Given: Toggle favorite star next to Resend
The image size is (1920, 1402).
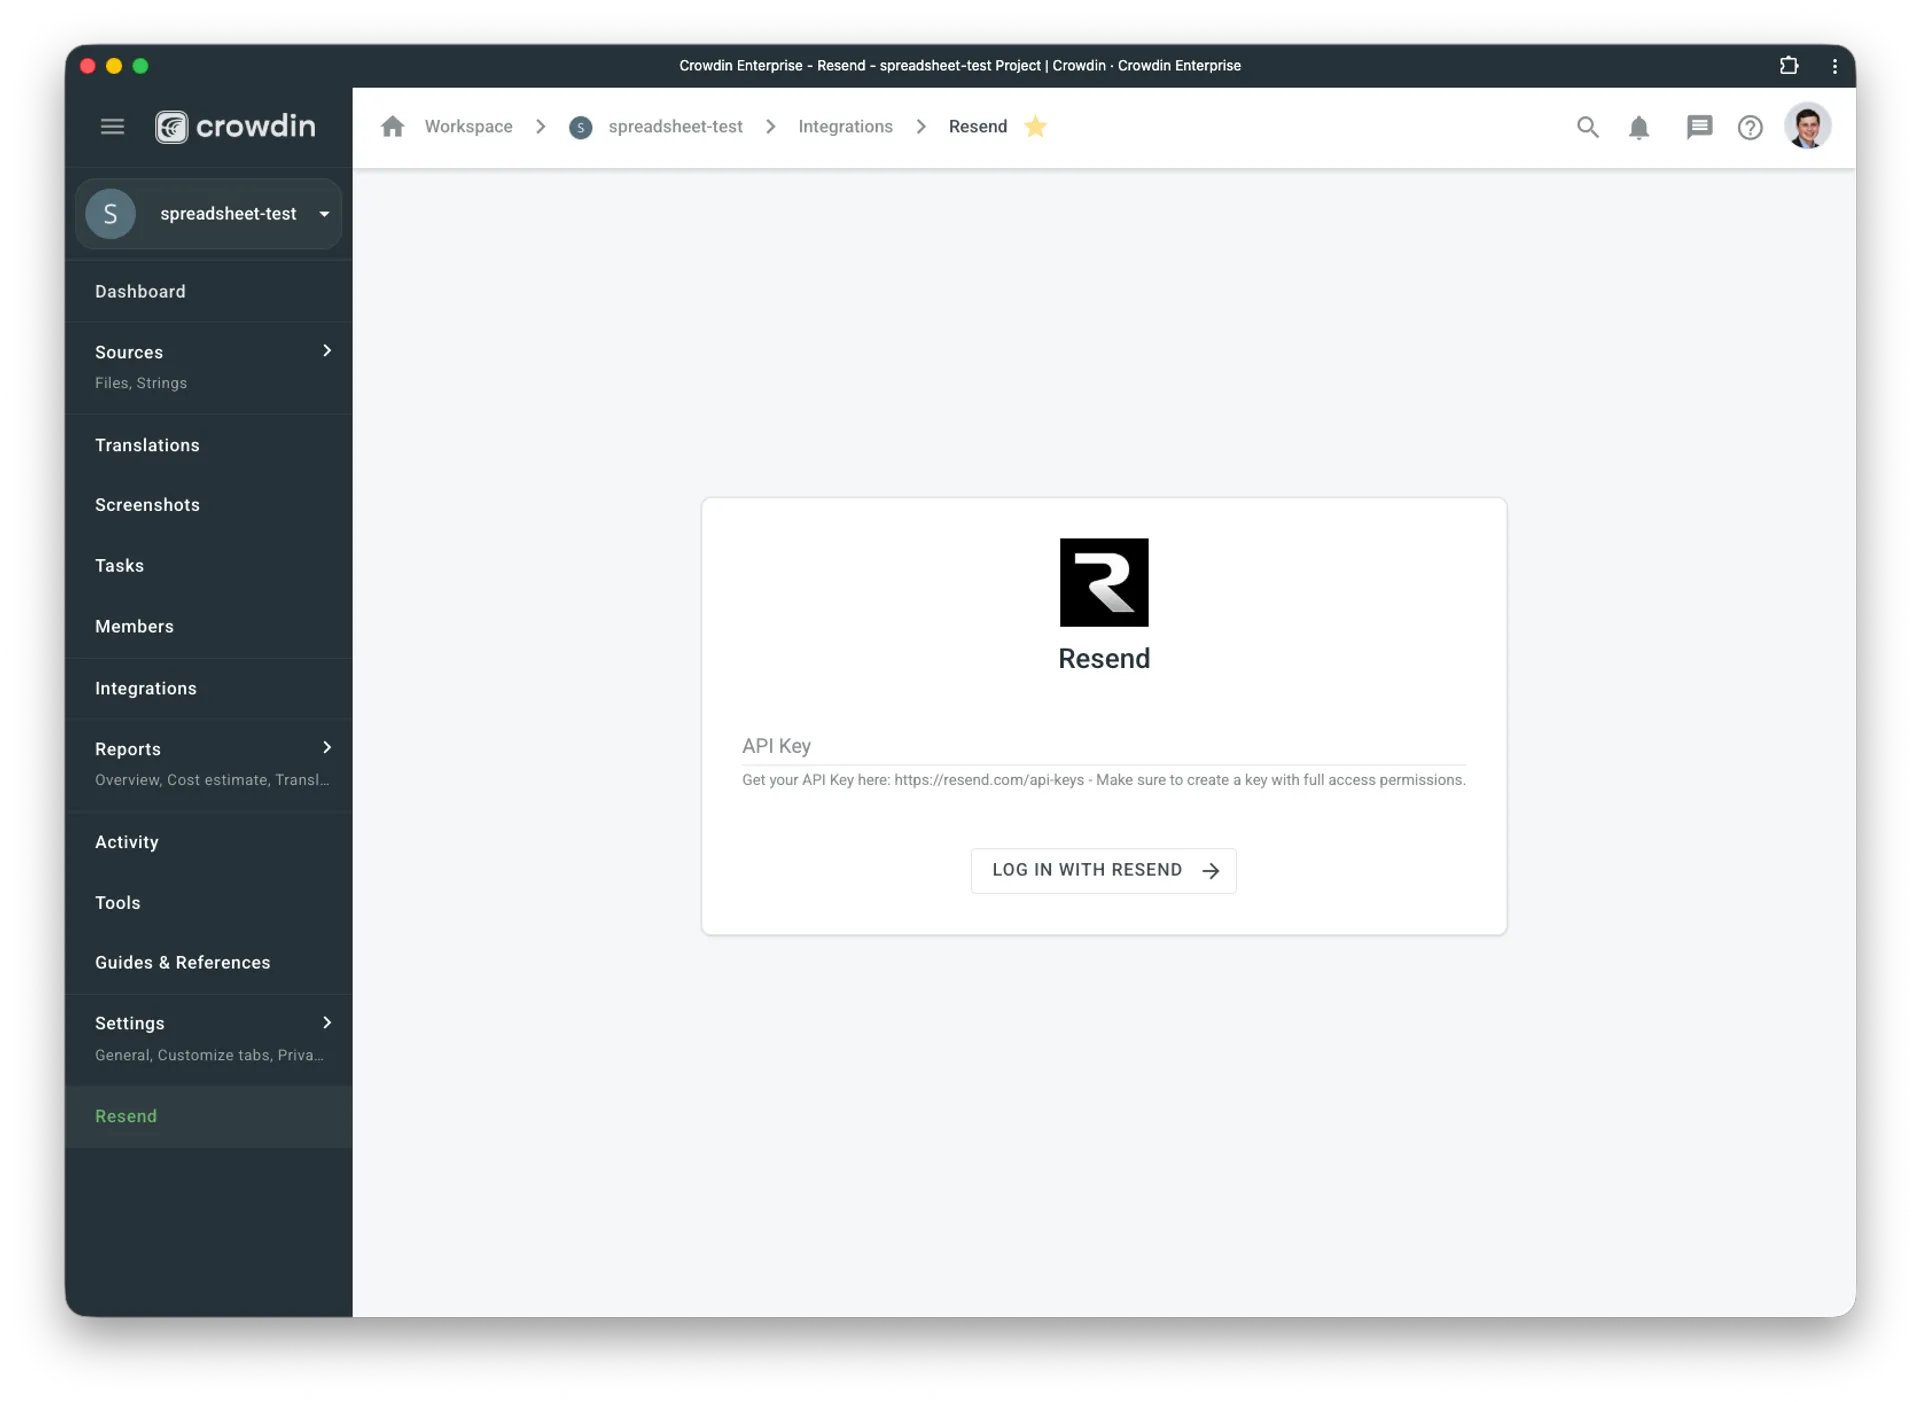Looking at the screenshot, I should 1036,126.
